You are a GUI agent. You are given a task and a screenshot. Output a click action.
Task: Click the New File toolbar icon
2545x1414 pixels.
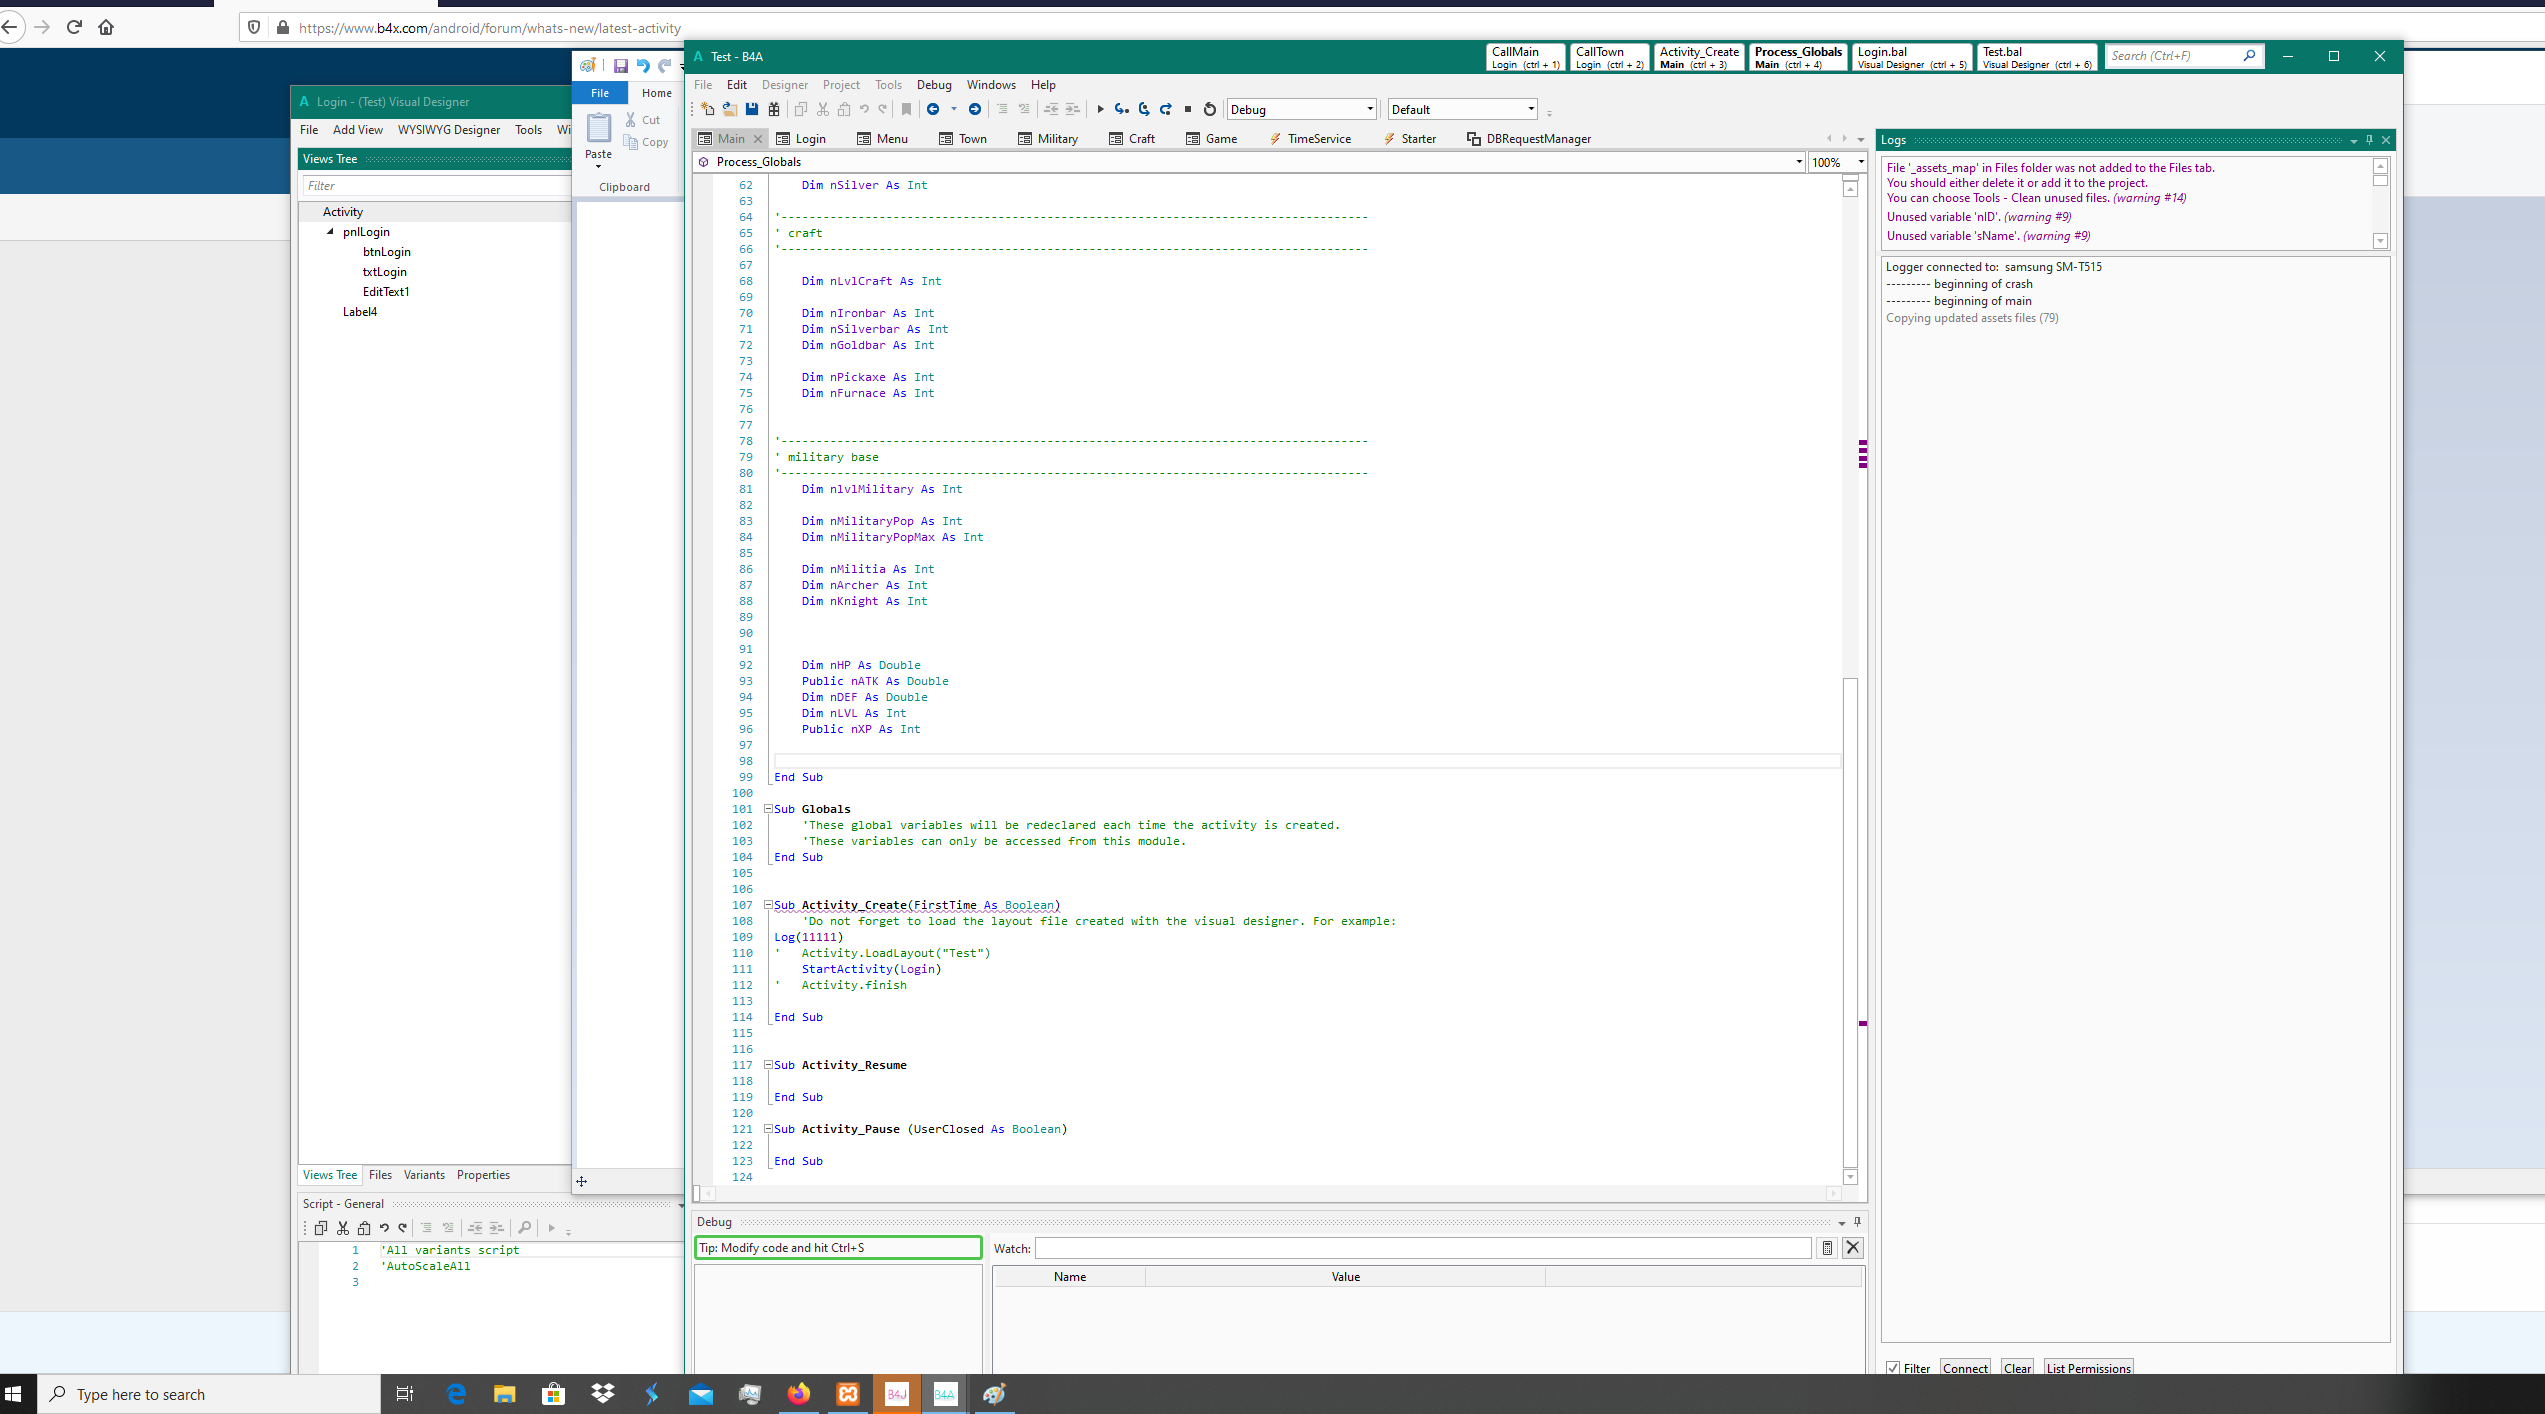tap(708, 110)
